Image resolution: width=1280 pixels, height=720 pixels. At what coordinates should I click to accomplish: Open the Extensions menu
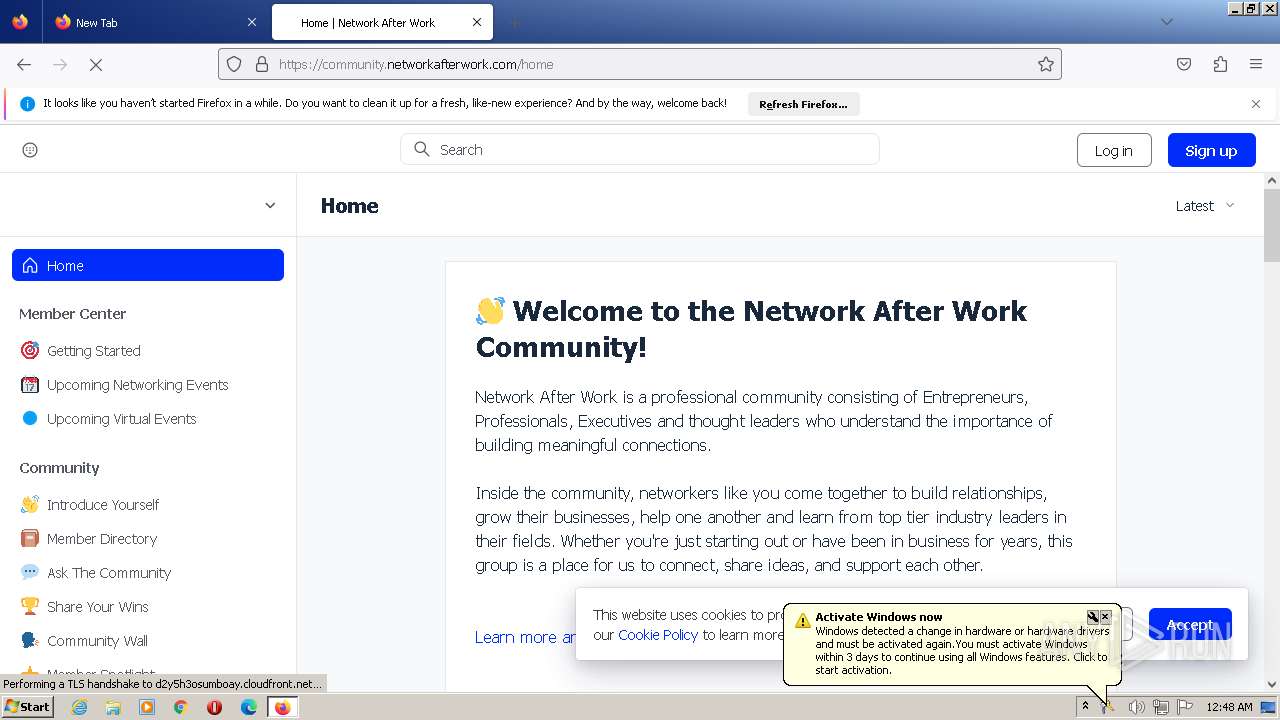[1220, 64]
